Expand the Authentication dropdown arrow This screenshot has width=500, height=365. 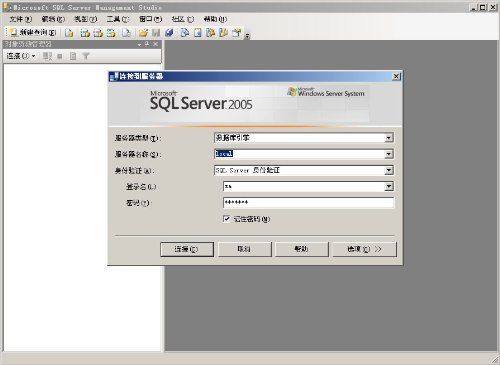click(x=389, y=170)
